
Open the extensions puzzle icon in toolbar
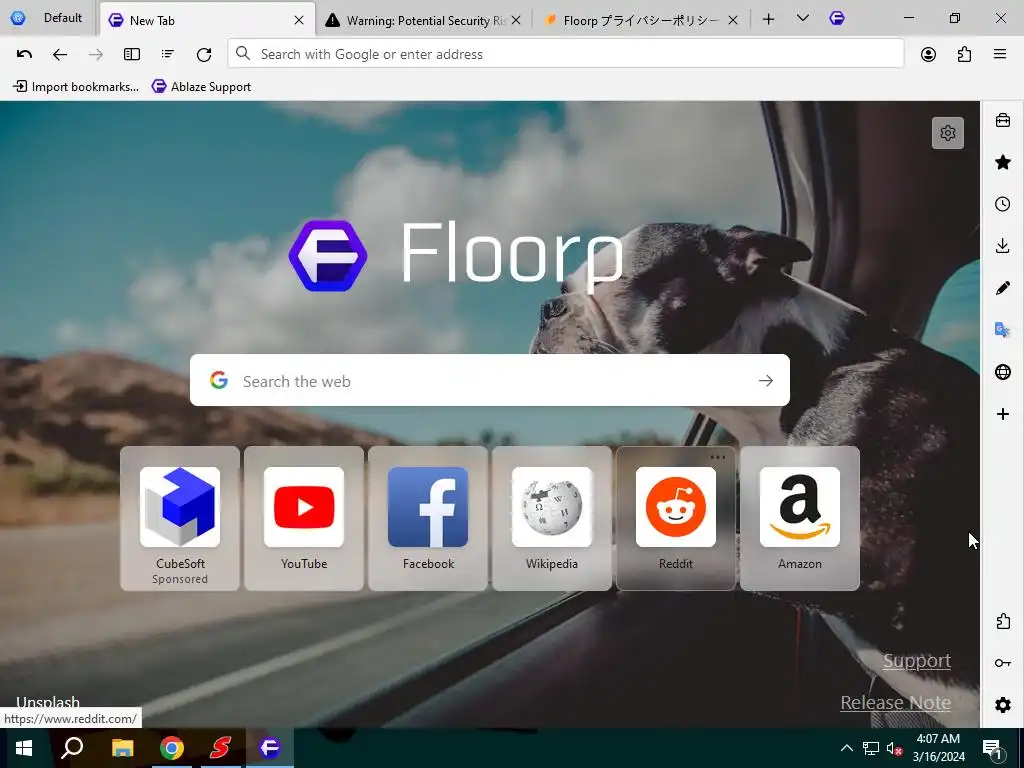click(964, 54)
